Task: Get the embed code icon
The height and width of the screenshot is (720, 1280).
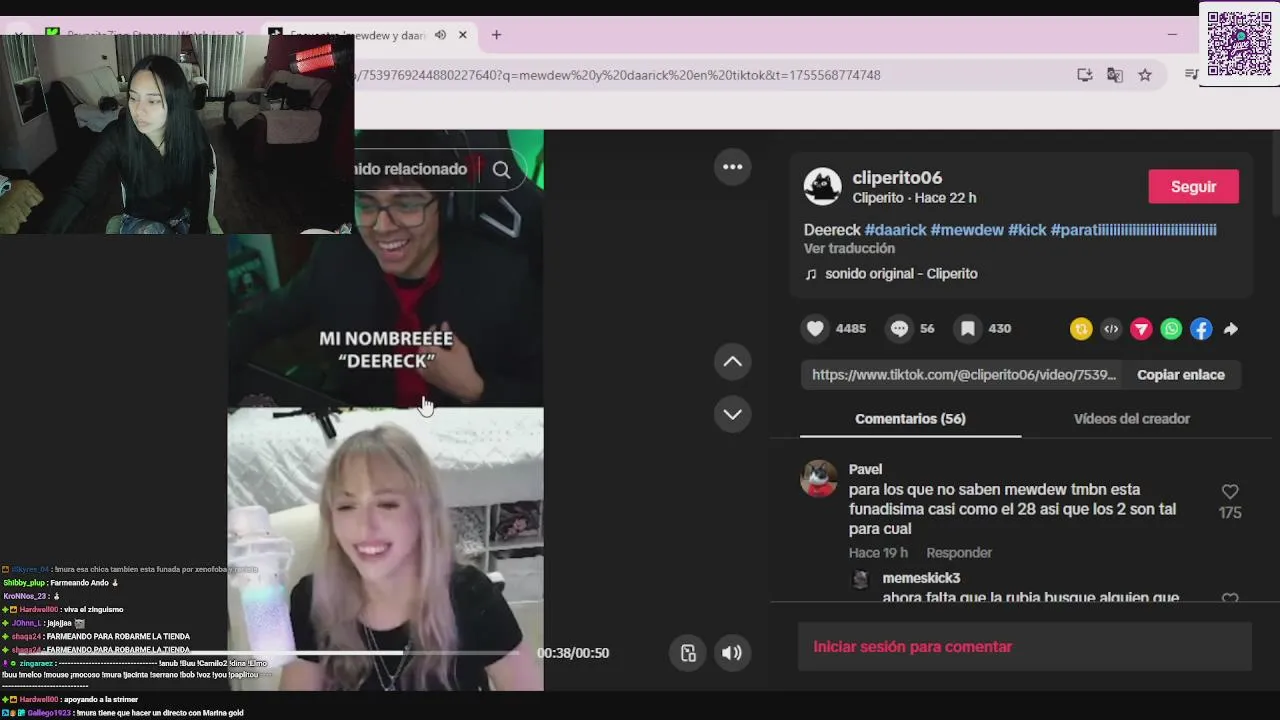Action: tap(1111, 329)
